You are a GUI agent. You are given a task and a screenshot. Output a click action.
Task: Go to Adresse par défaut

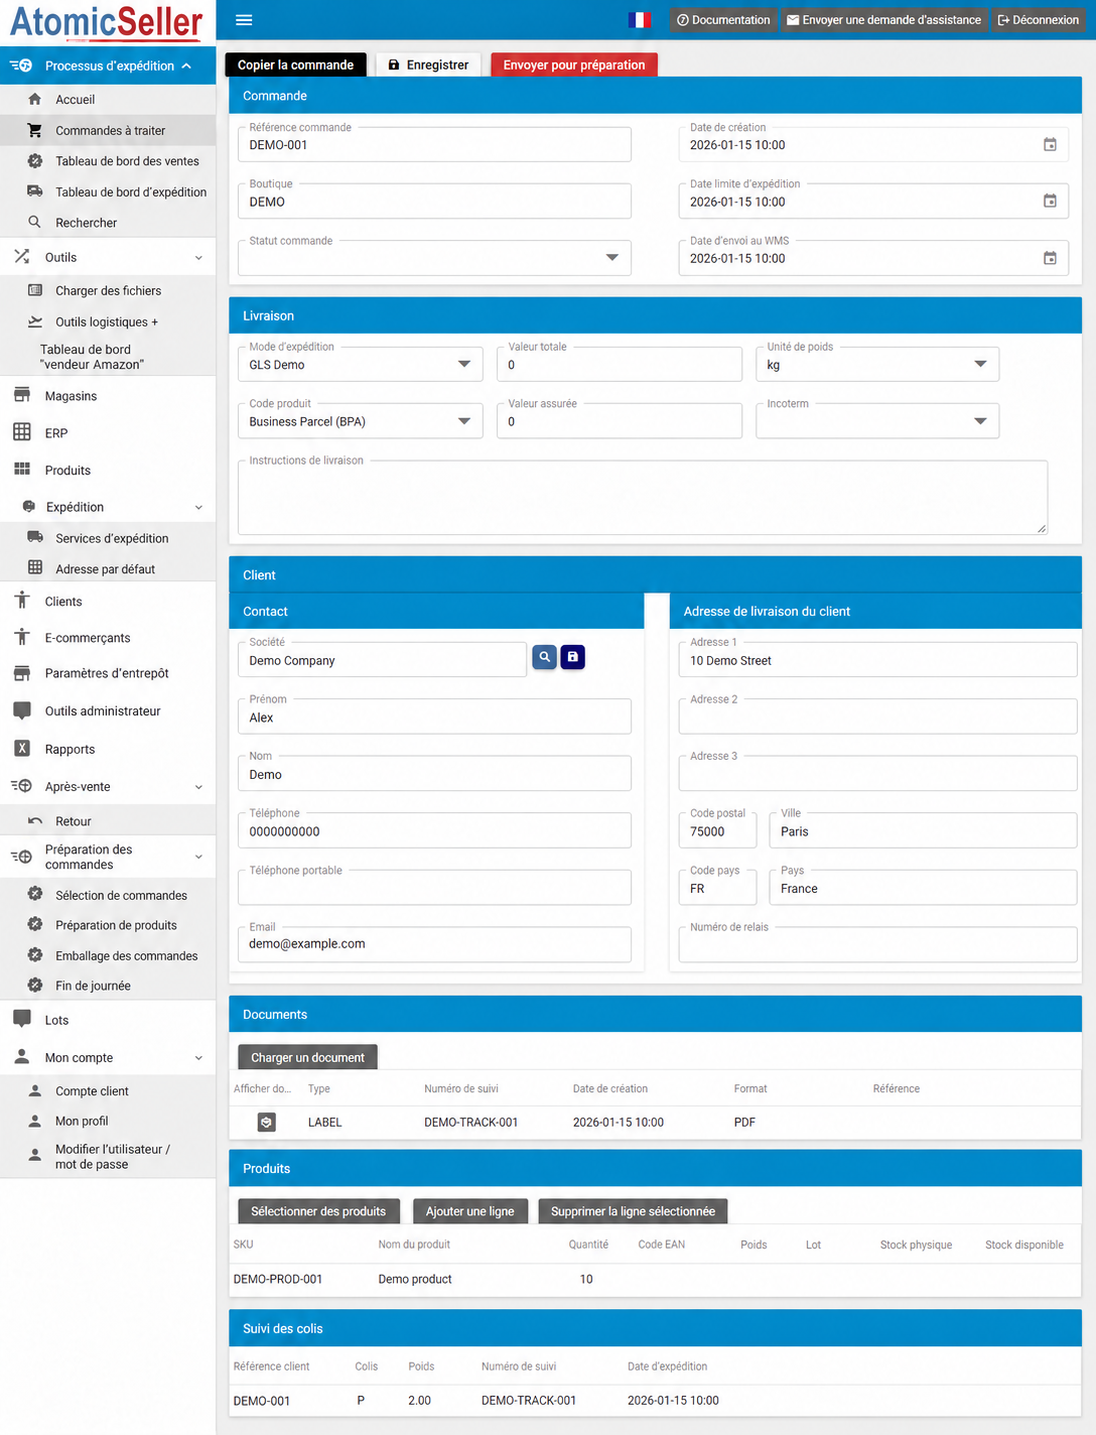tap(105, 569)
